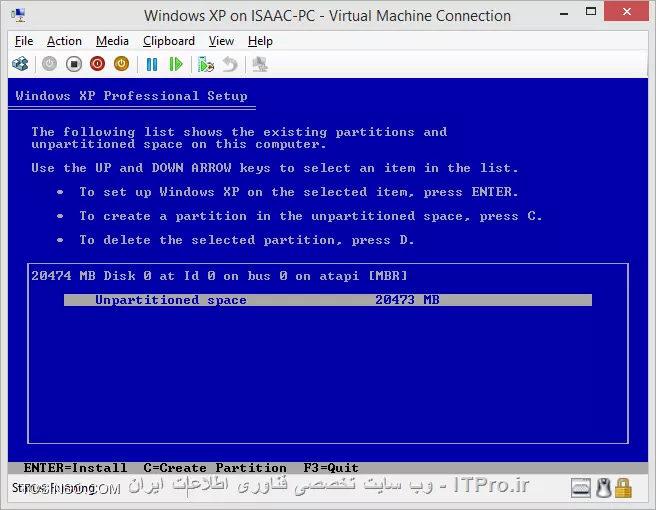Click the Ctrl+Alt+Delete toolbar icon
Viewport: 656px width, 510px height.
point(20,64)
